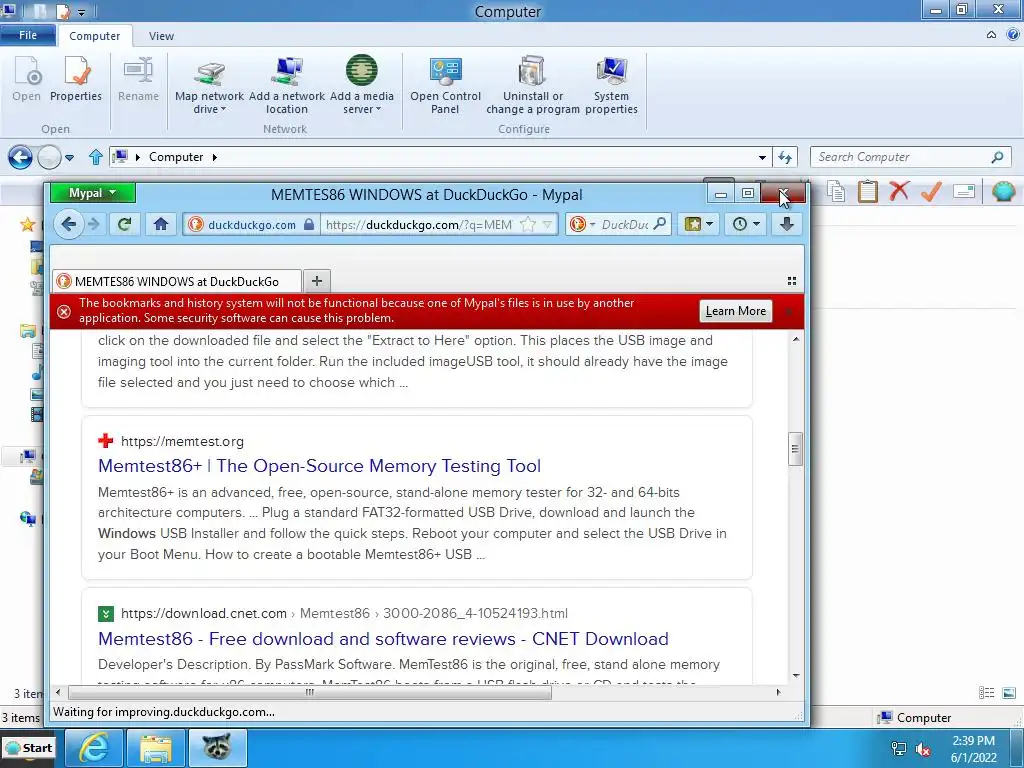The width and height of the screenshot is (1024, 768).
Task: Click vertical scrollbar thumb in Mypal
Action: (795, 449)
